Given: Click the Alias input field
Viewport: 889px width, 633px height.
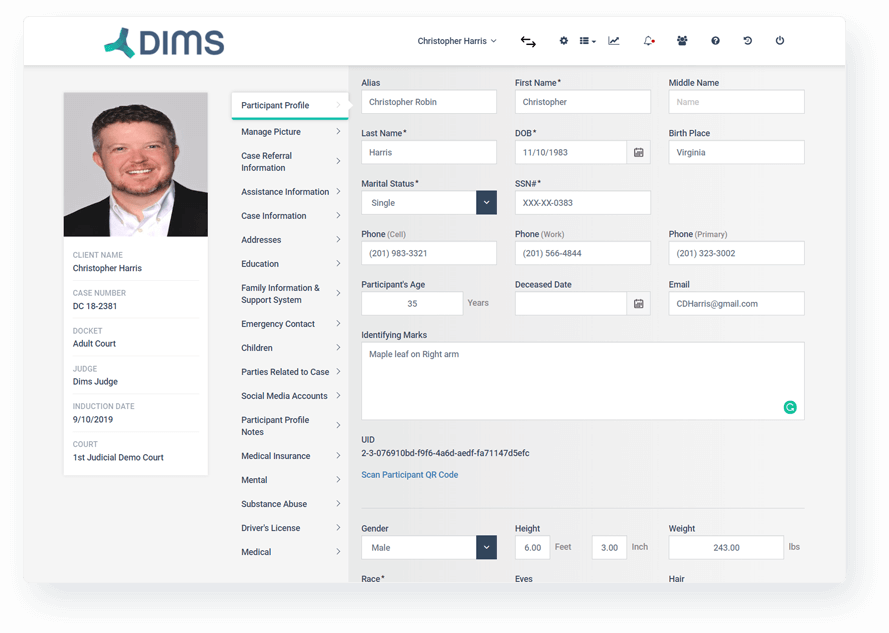Looking at the screenshot, I should click(x=429, y=102).
